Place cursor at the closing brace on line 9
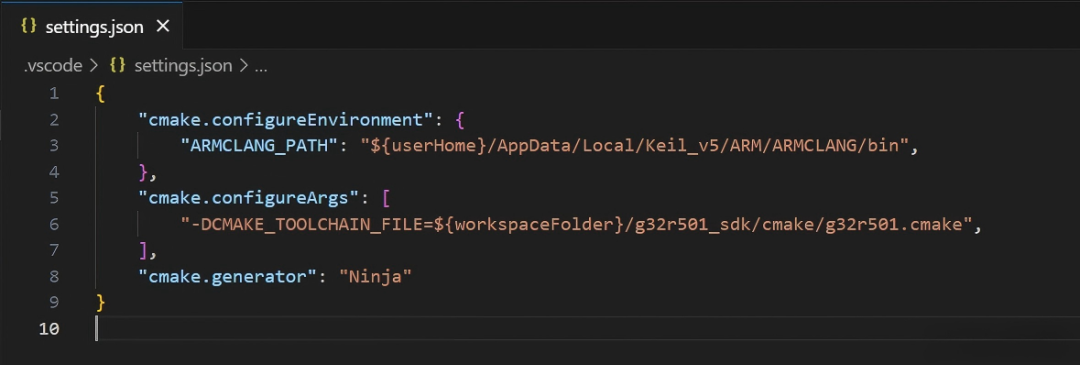This screenshot has width=1080, height=365. point(101,303)
